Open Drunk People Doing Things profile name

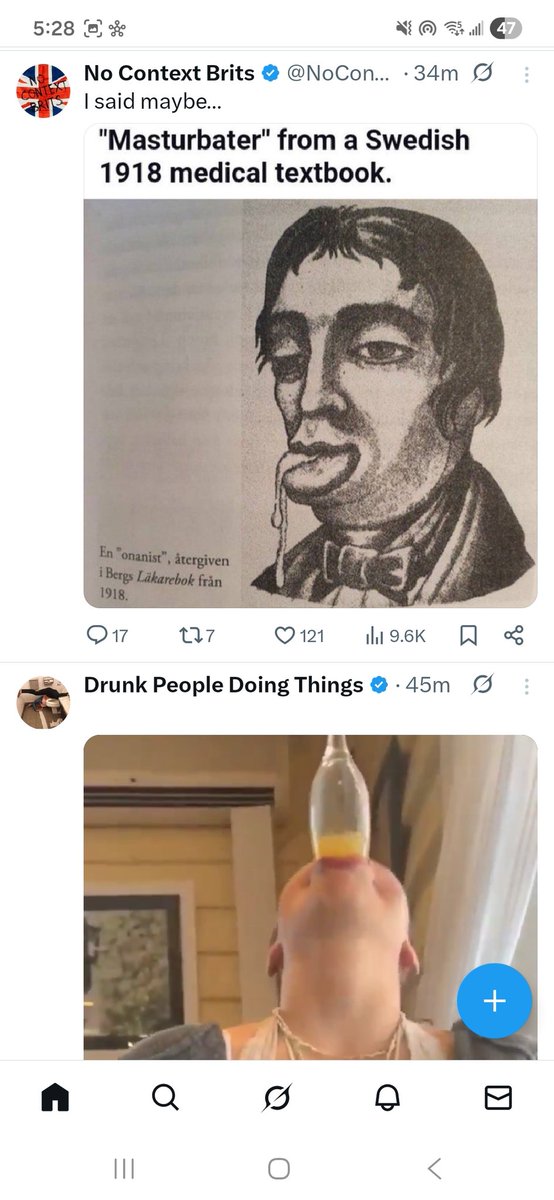pos(223,685)
